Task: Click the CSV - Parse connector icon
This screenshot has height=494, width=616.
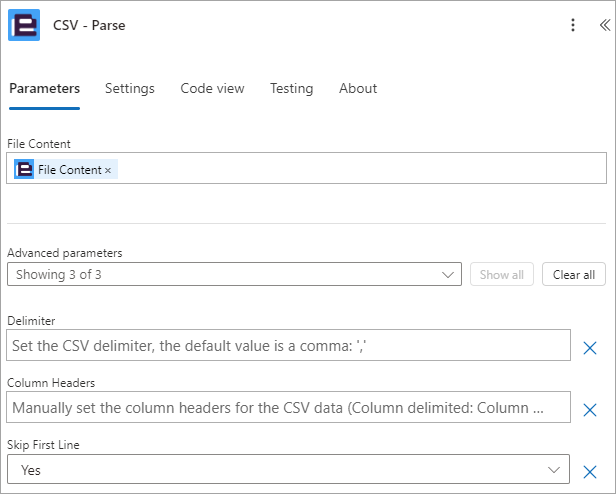Action: coord(24,25)
